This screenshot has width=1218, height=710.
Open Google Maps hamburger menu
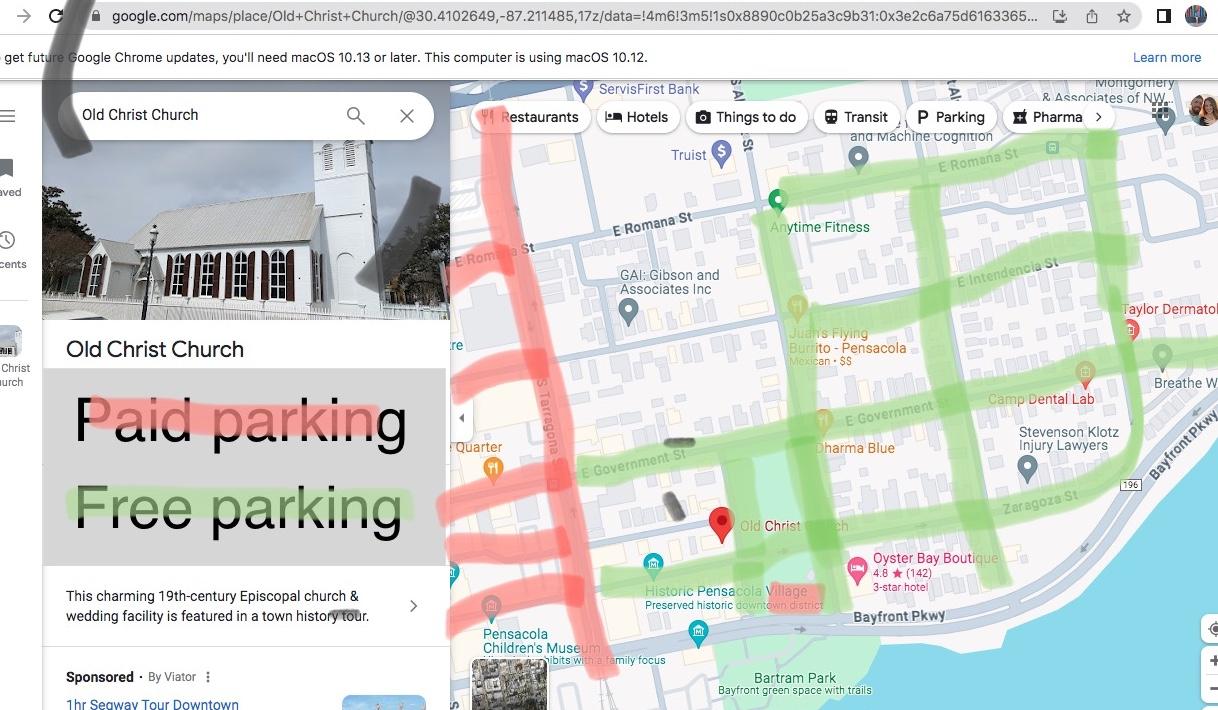click(x=8, y=116)
